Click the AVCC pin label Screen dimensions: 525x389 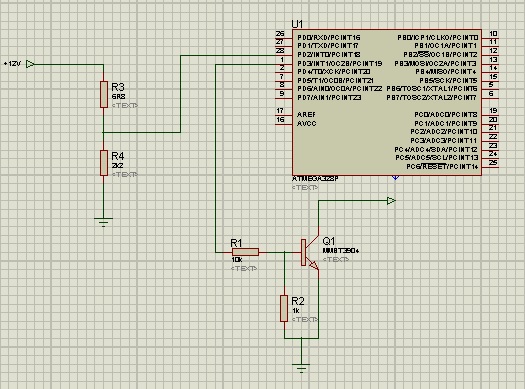(x=306, y=124)
